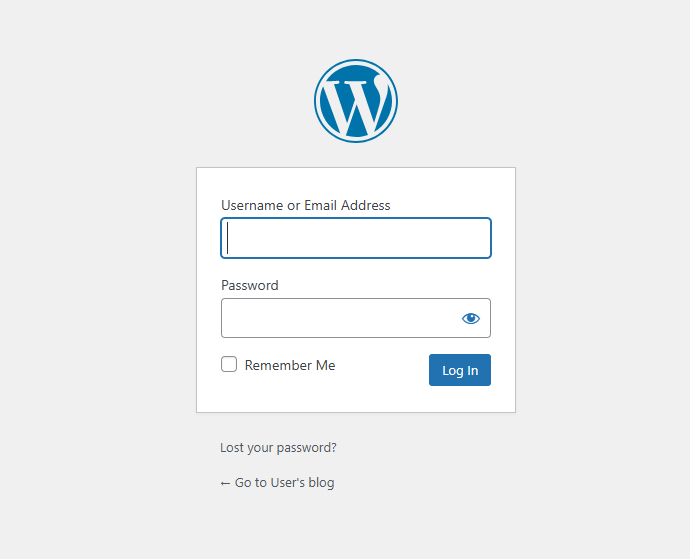Click the left arrow before Go to User's blog
The width and height of the screenshot is (690, 559).
tap(225, 483)
